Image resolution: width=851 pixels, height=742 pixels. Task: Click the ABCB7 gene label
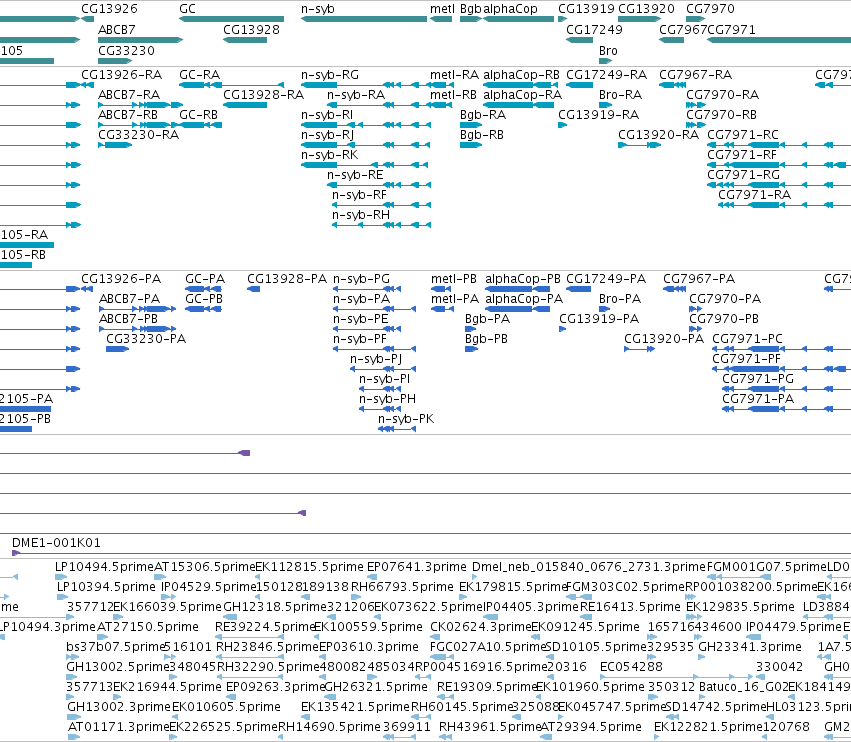coord(117,29)
